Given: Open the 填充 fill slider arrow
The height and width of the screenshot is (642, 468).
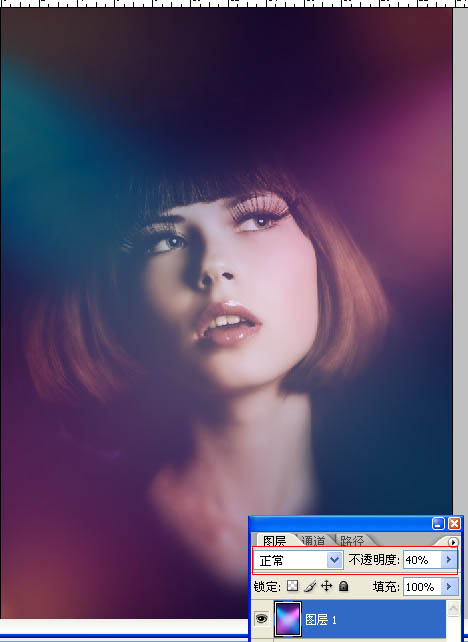Looking at the screenshot, I should [448, 587].
